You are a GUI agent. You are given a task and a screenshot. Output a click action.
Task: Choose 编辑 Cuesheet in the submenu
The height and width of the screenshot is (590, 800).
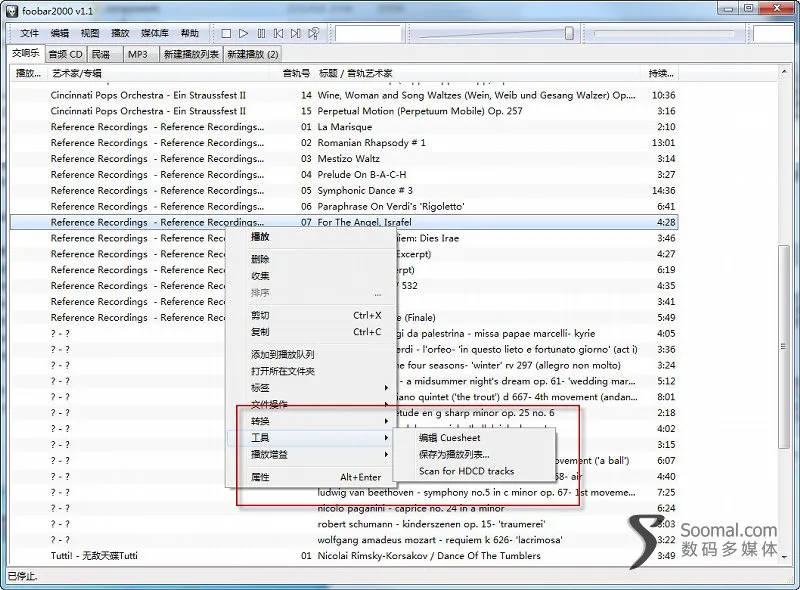tap(474, 438)
